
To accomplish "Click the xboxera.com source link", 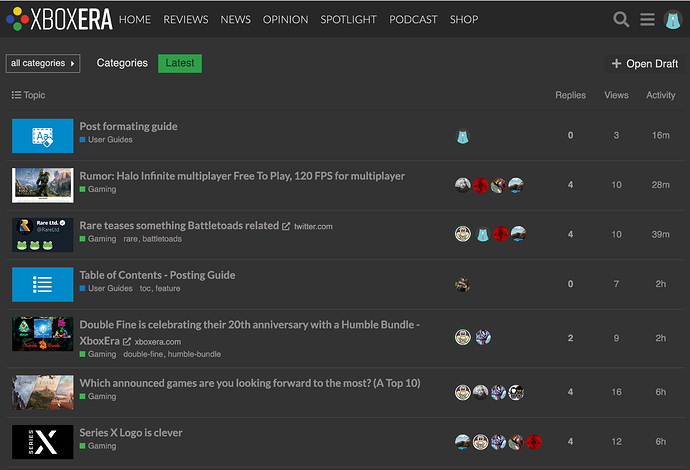I will tap(158, 342).
